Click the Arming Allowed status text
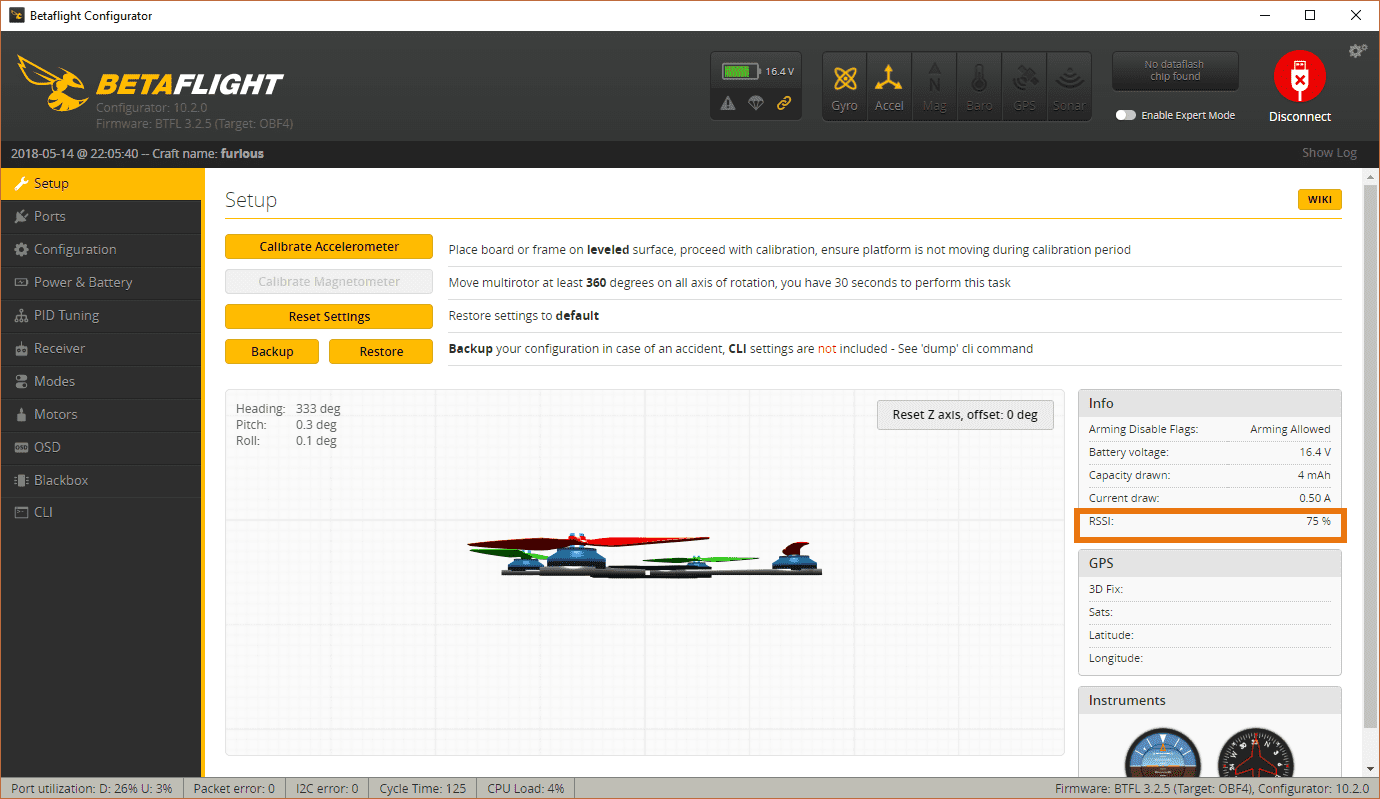Image resolution: width=1380 pixels, height=799 pixels. click(1290, 429)
